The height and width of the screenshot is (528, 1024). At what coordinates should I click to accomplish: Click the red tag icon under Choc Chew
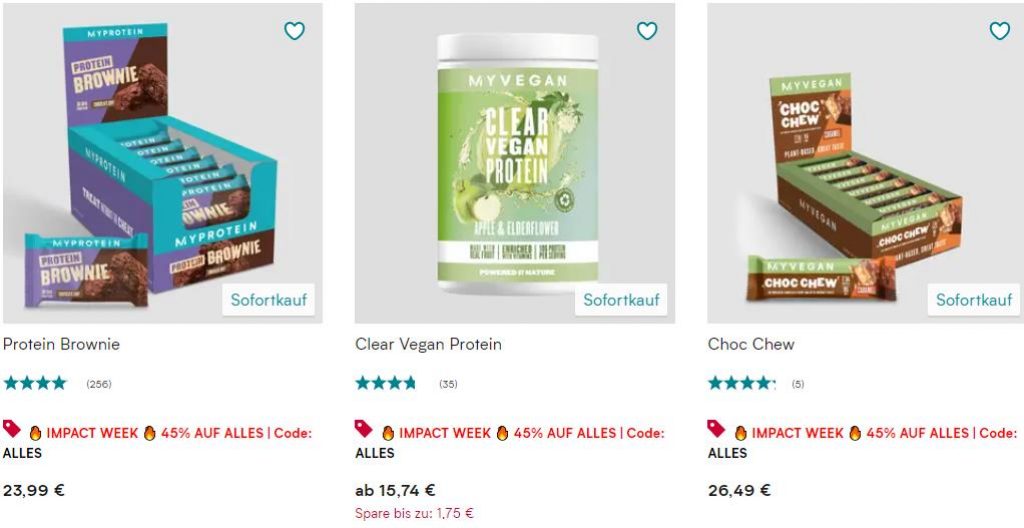(716, 429)
